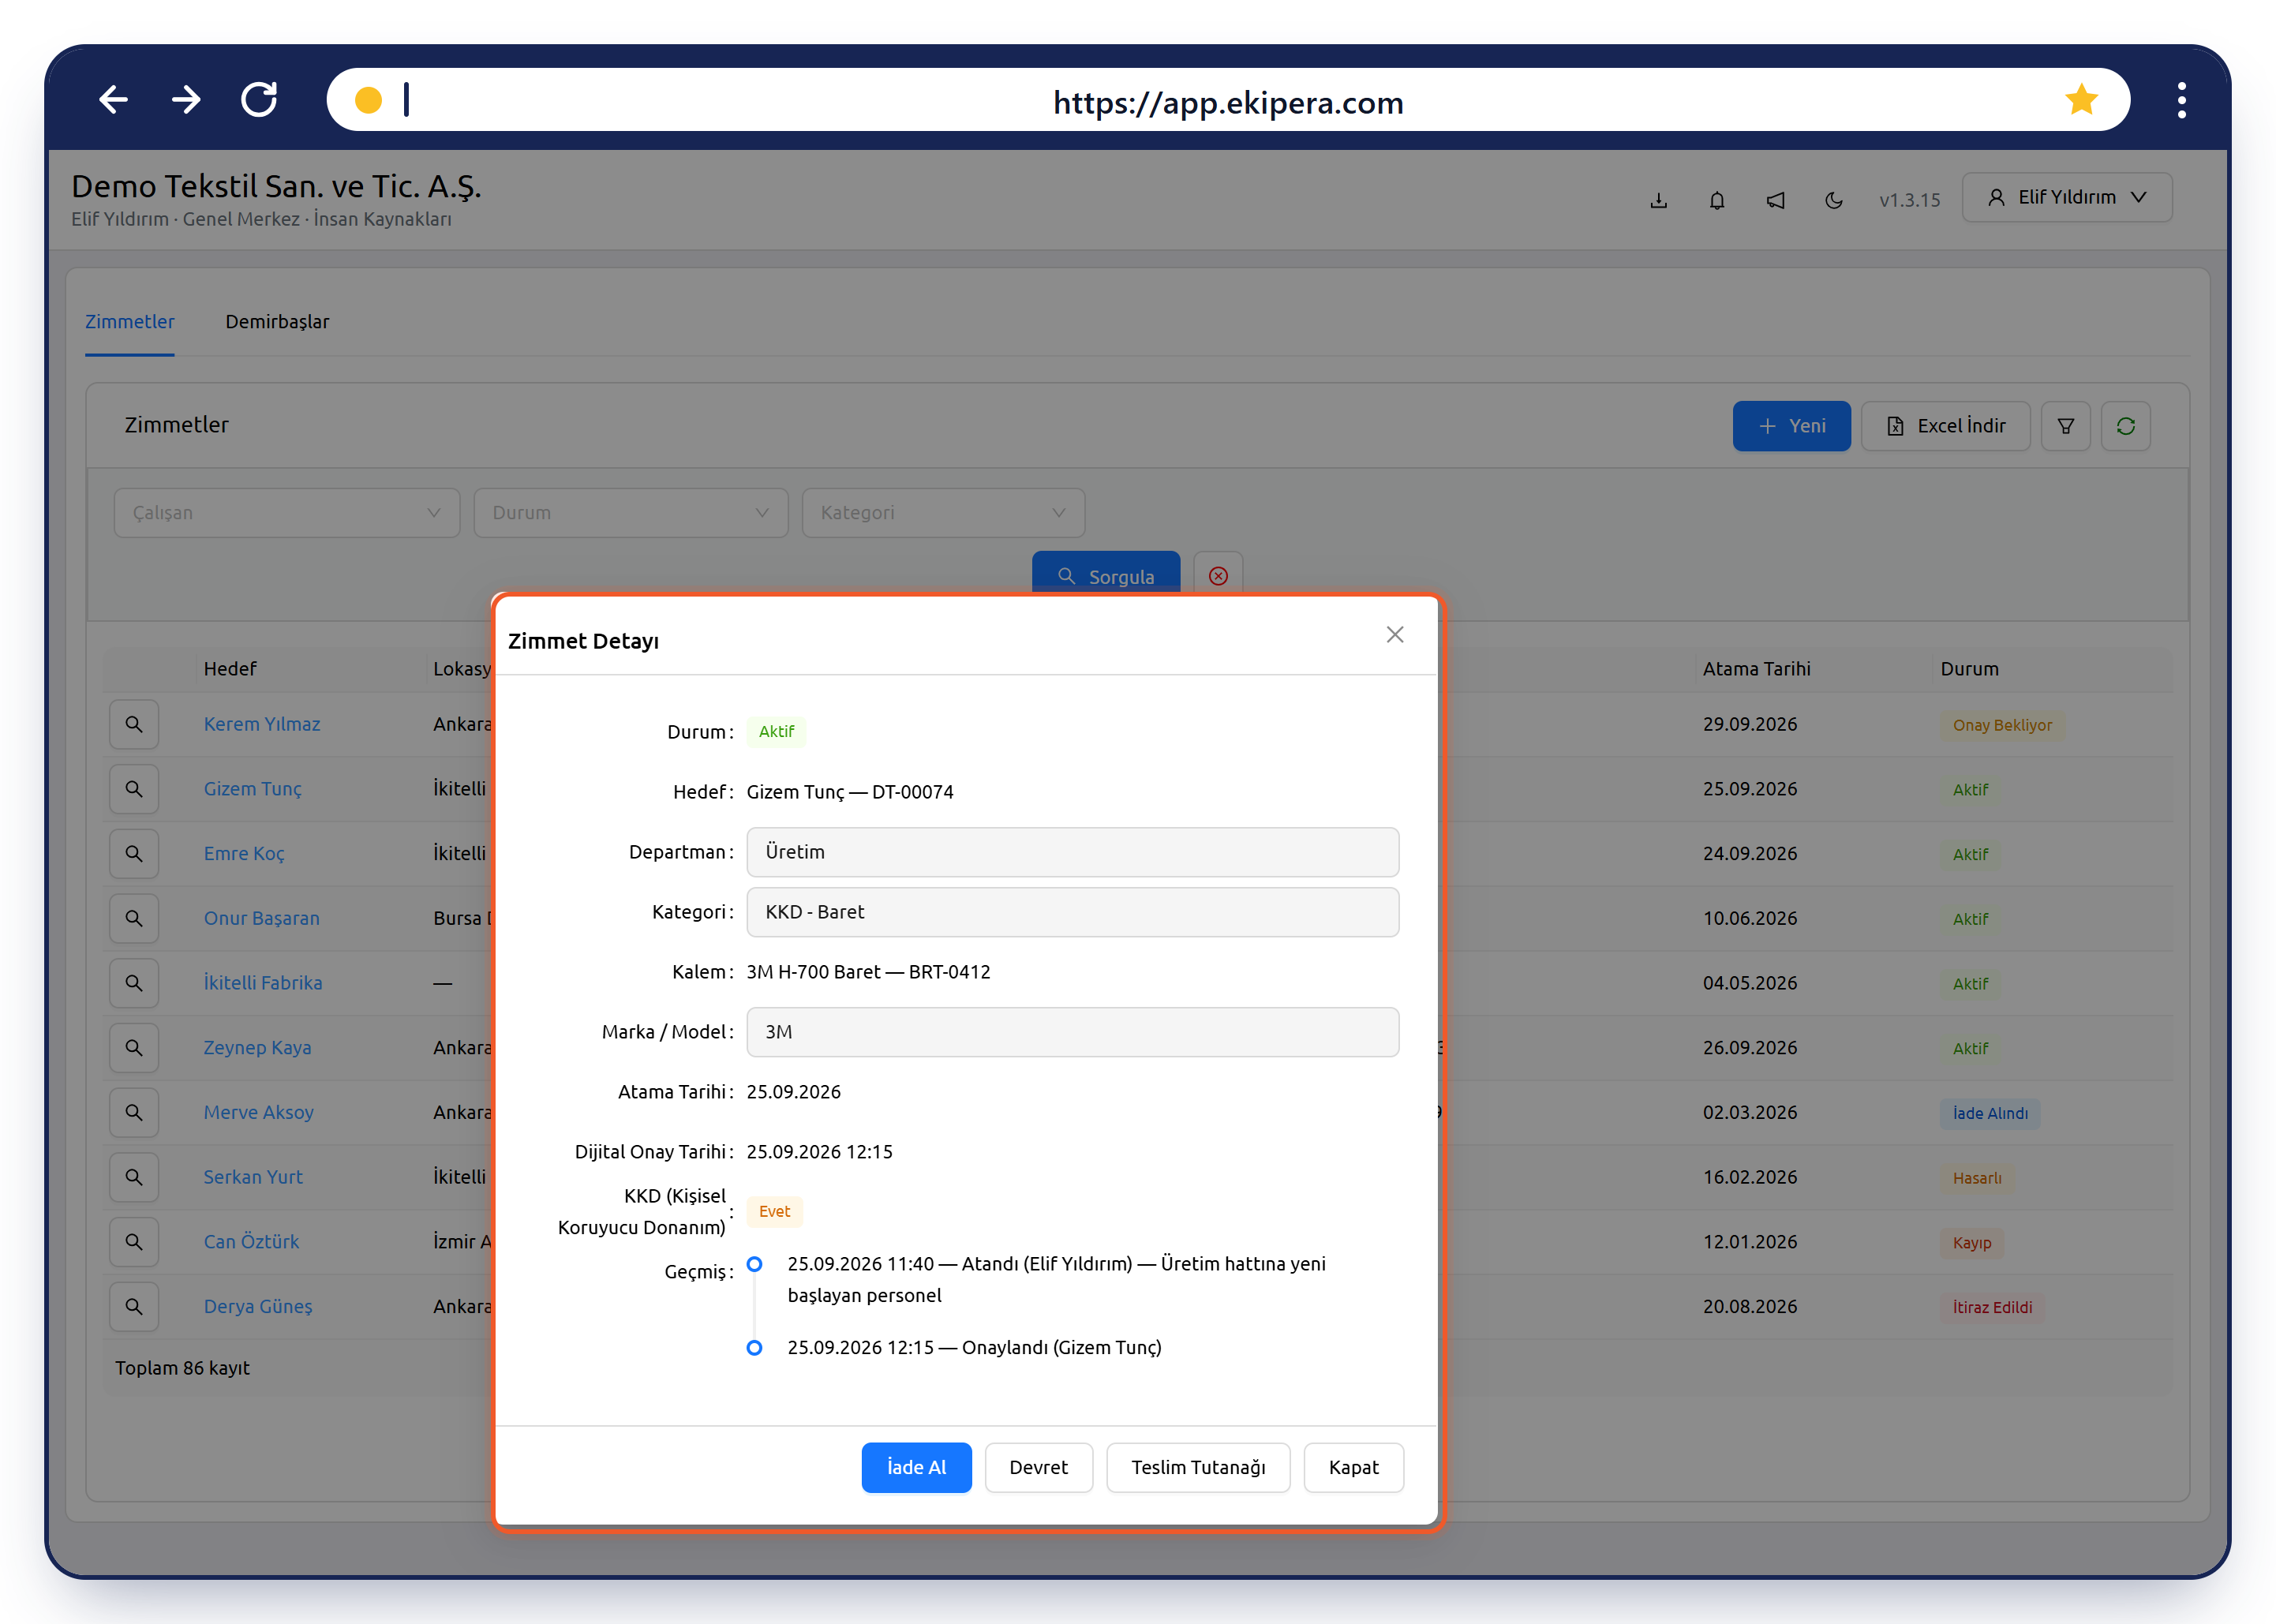The height and width of the screenshot is (1624, 2276).
Task: Open the Gizem Tunç link in table
Action: coord(253,789)
